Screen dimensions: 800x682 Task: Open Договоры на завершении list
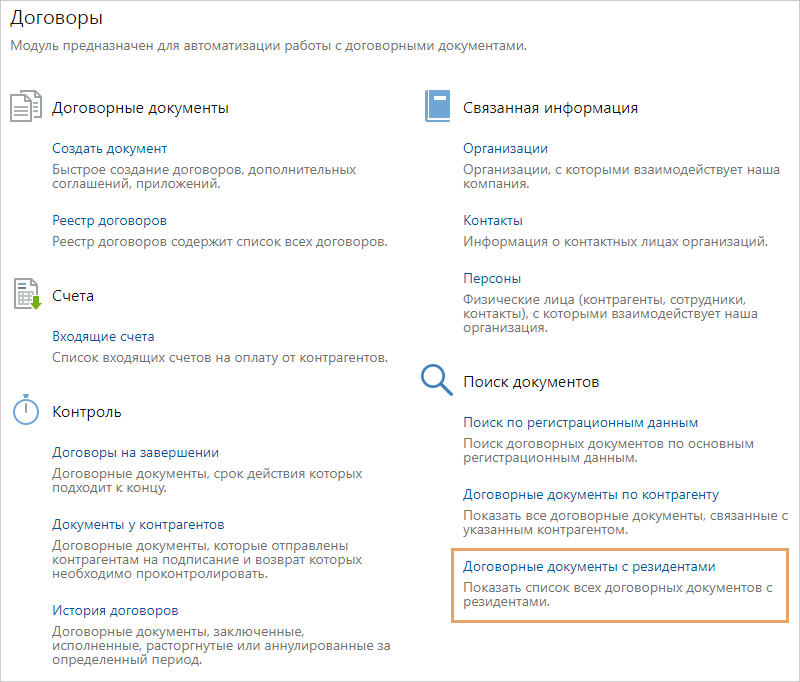point(135,452)
